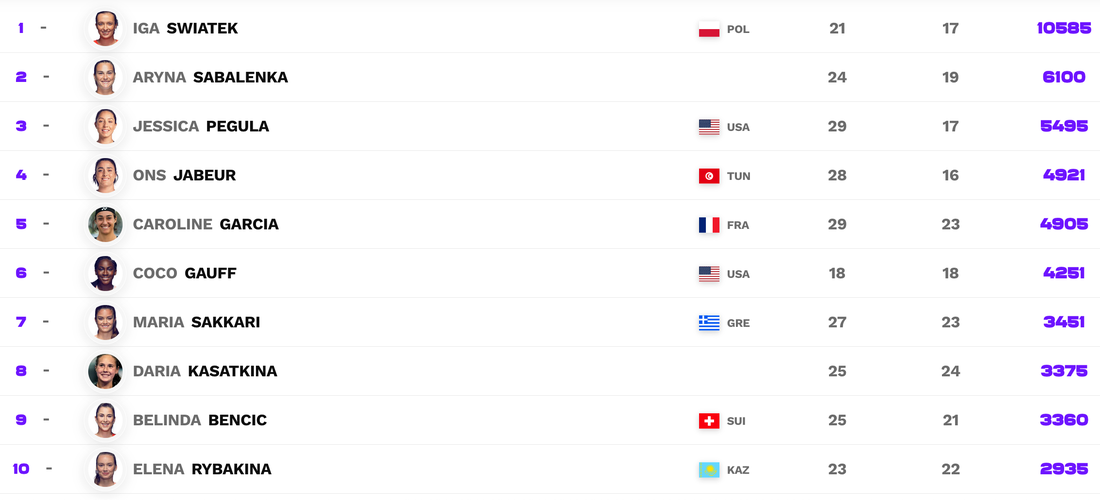Click Daria Kasatkina's photo
Viewport: 1100px width, 500px height.
(105, 371)
